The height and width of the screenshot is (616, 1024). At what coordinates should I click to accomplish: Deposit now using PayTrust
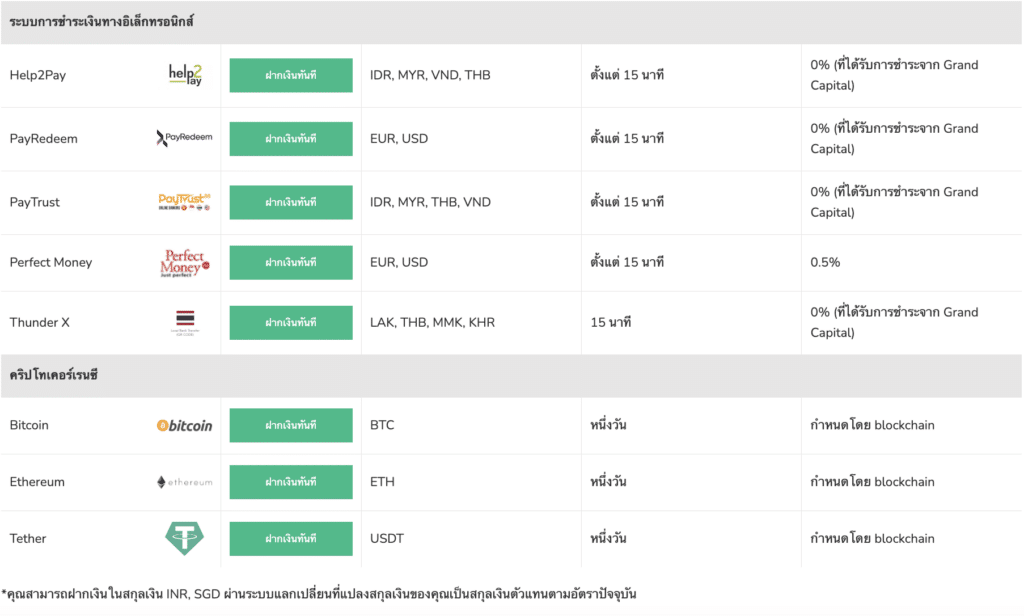[291, 202]
